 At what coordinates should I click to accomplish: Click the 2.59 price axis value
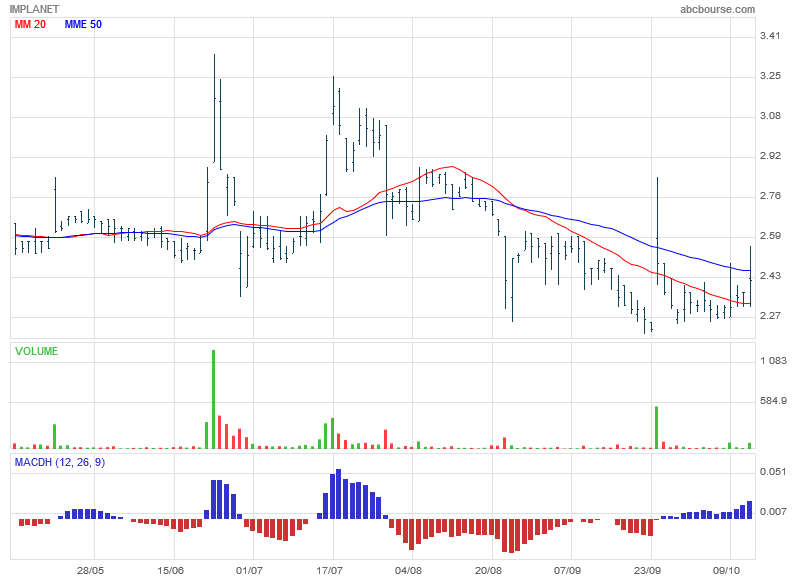click(770, 236)
